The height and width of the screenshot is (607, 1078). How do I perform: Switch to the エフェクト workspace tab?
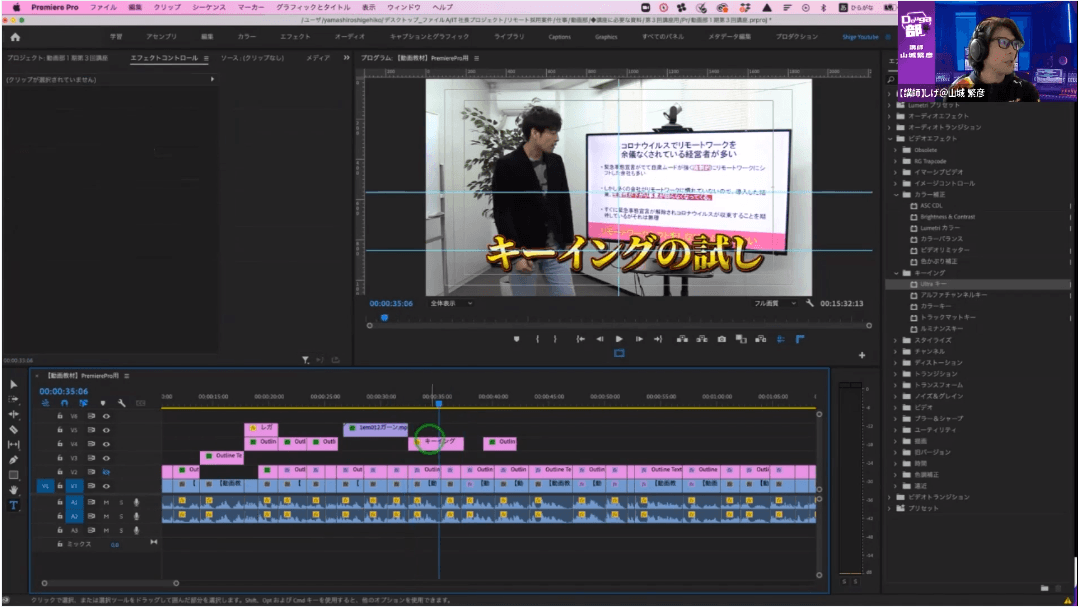point(295,37)
